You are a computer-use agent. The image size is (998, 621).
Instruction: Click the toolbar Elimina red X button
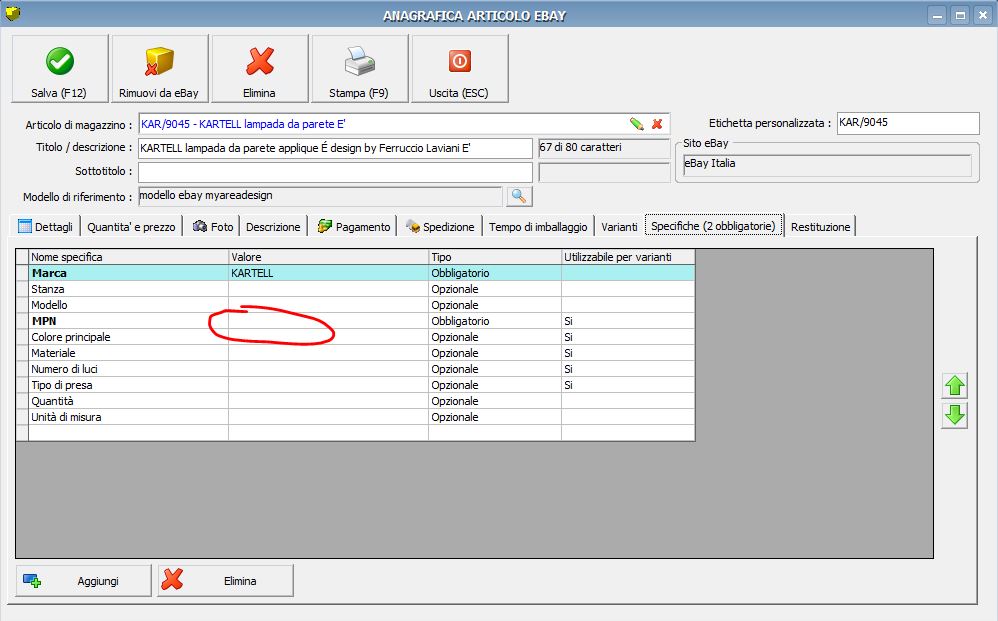(x=260, y=69)
